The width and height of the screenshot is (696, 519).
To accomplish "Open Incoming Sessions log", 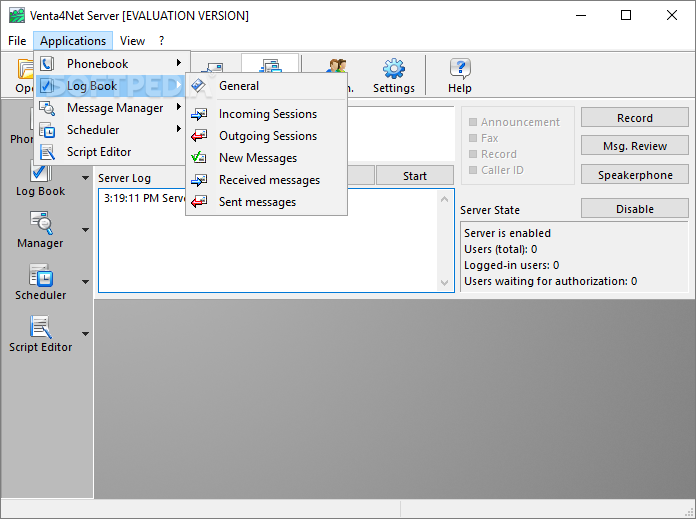I will [x=266, y=114].
